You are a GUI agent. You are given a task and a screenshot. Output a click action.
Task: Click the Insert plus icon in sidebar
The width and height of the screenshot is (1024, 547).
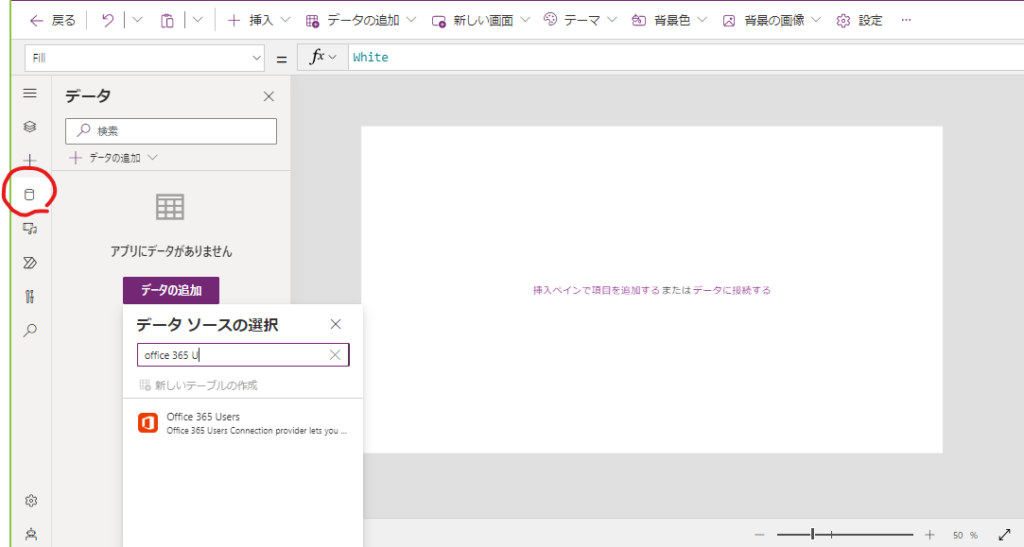coord(30,161)
